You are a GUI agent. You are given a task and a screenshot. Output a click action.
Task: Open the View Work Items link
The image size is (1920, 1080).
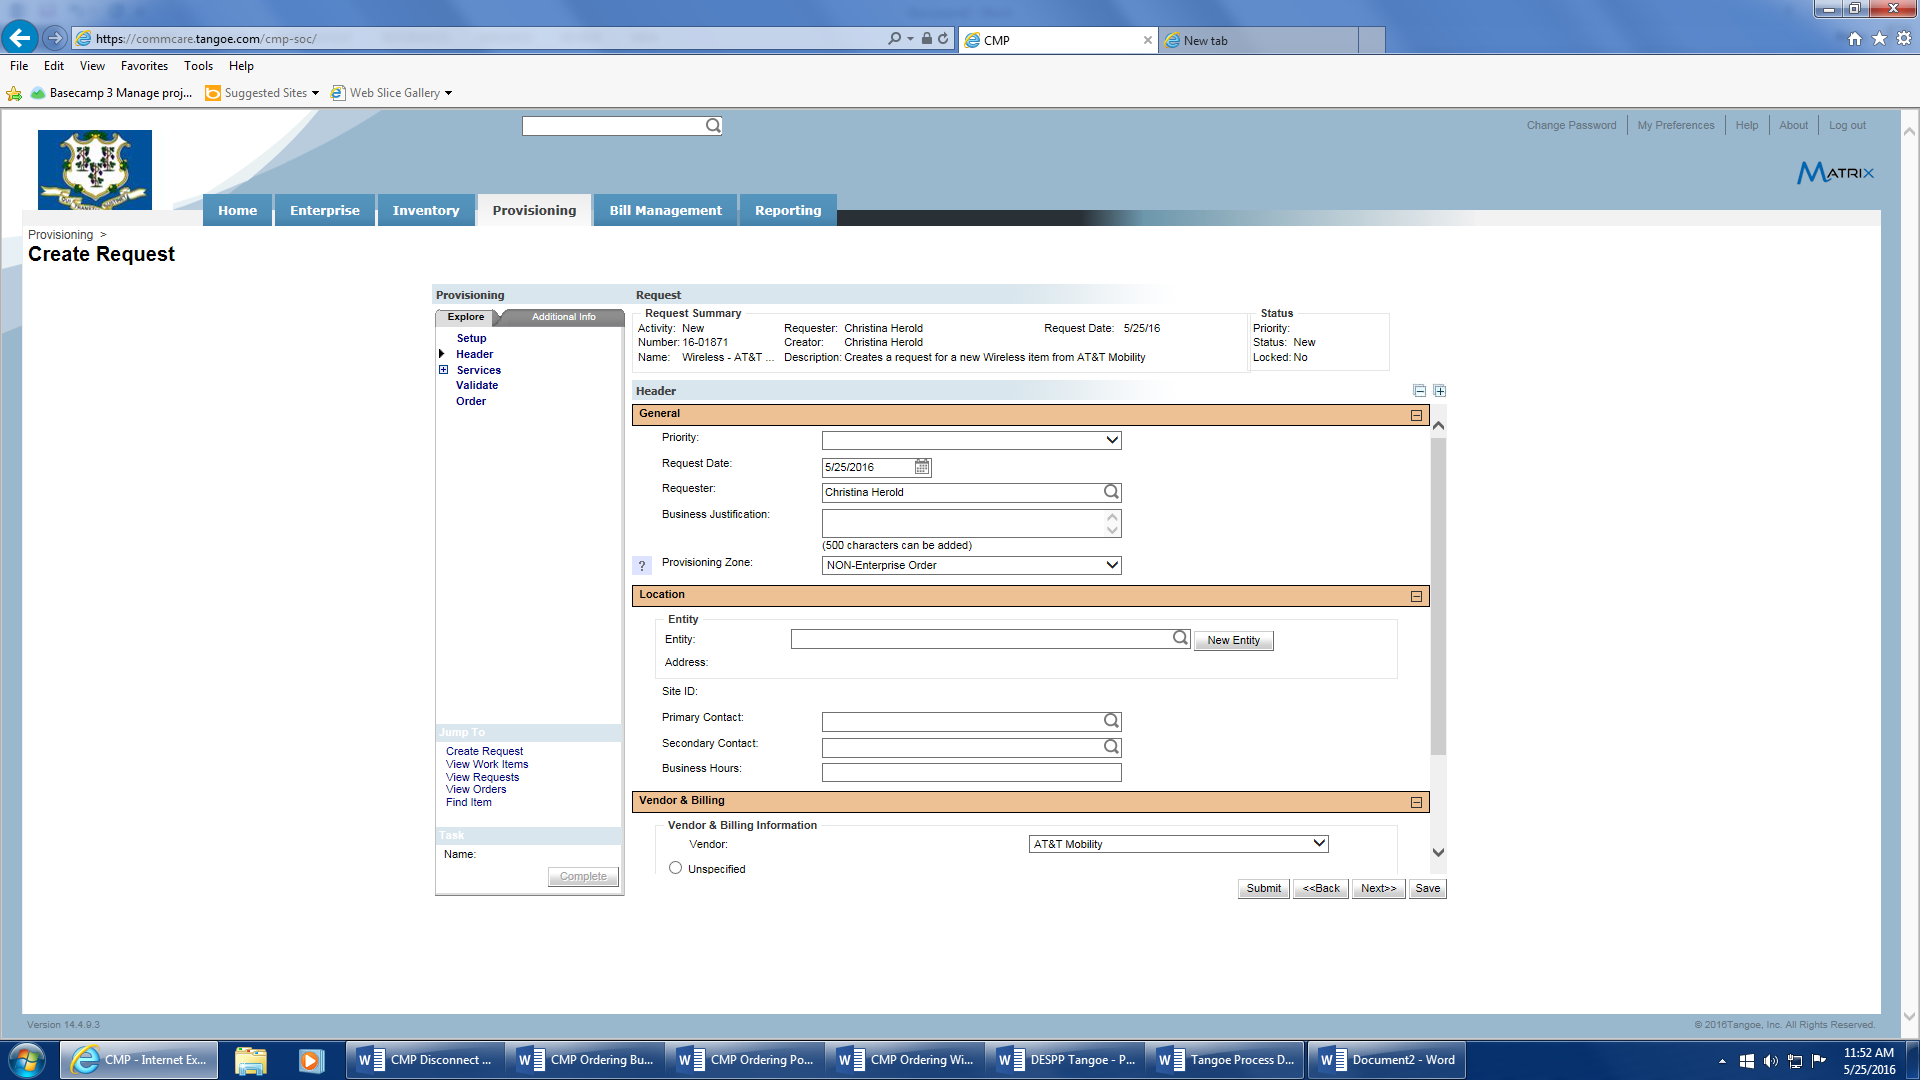point(487,764)
